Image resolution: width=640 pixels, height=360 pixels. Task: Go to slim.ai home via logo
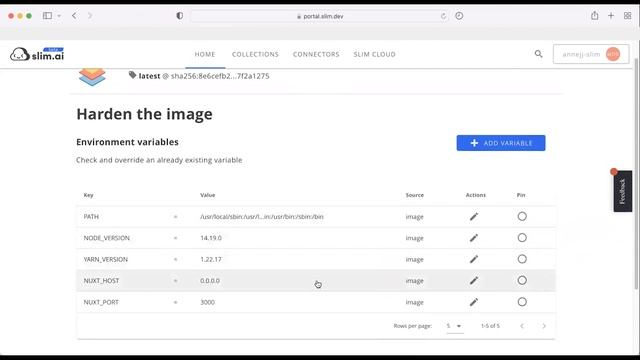tap(37, 54)
